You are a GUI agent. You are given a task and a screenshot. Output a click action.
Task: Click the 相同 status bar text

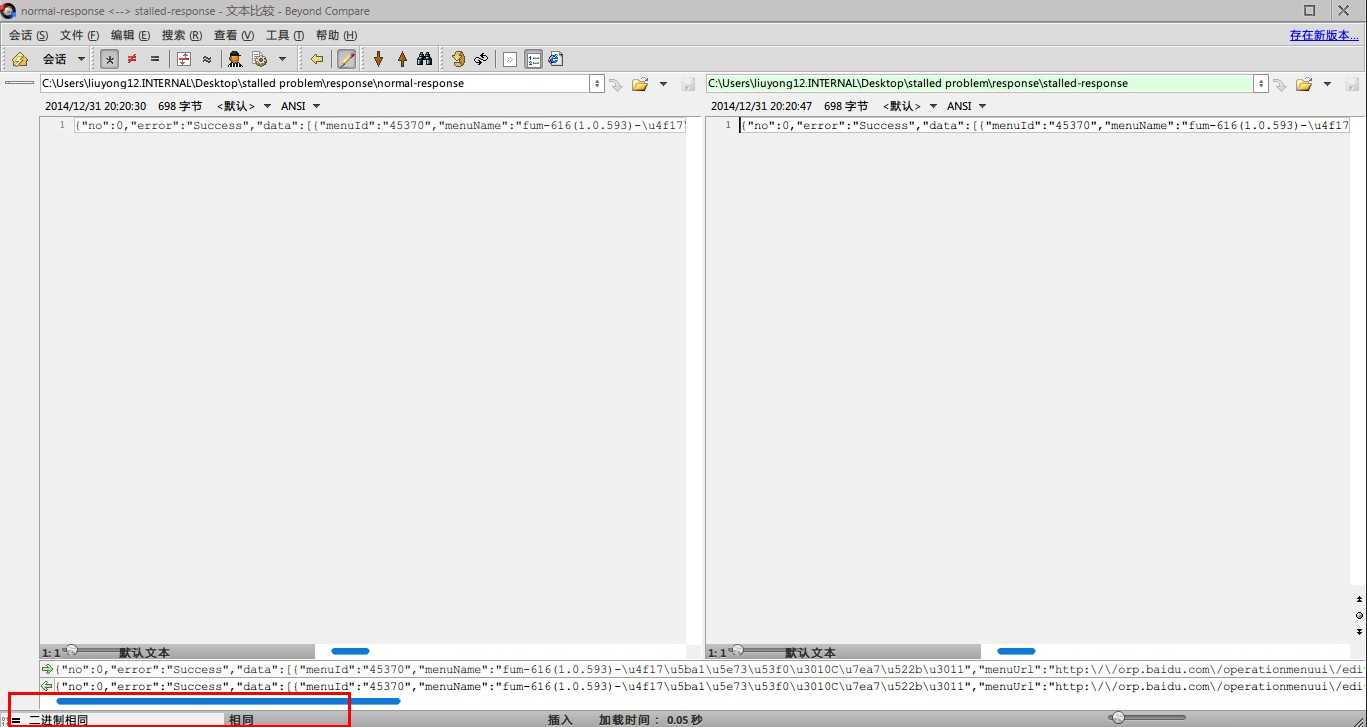241,720
